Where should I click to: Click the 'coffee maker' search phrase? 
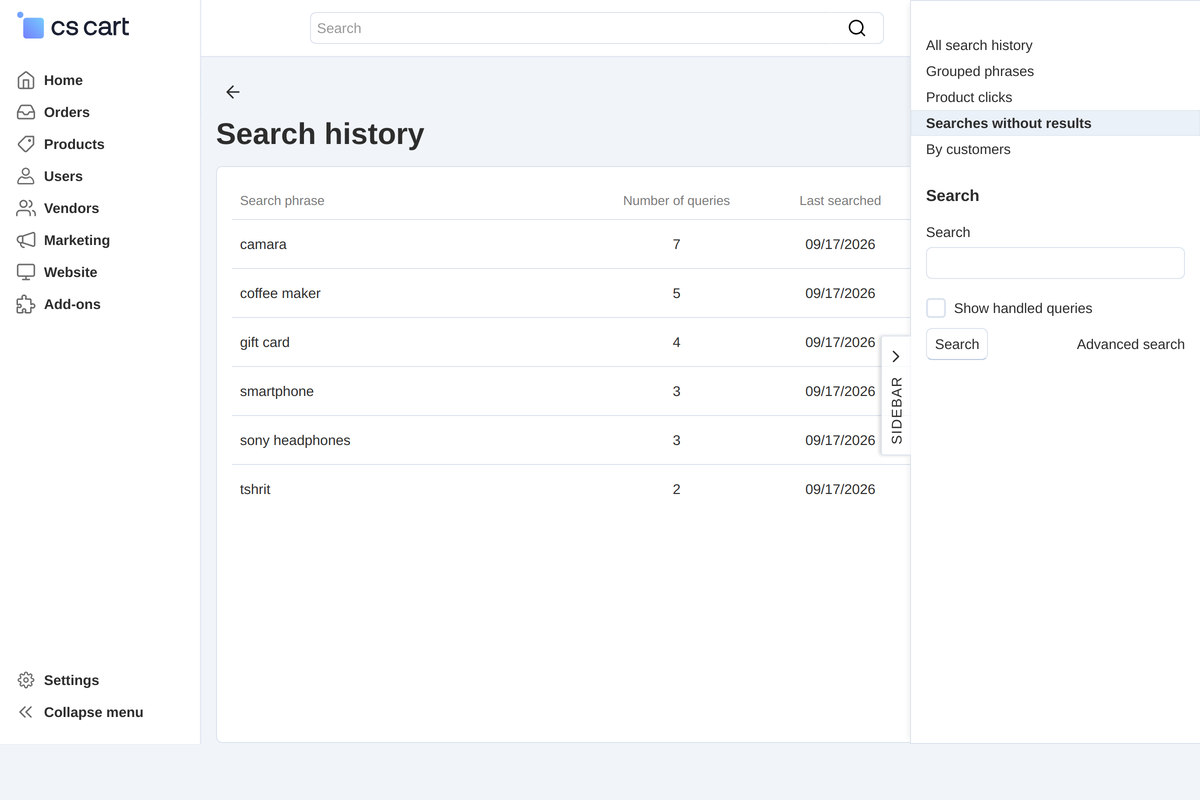coord(280,293)
